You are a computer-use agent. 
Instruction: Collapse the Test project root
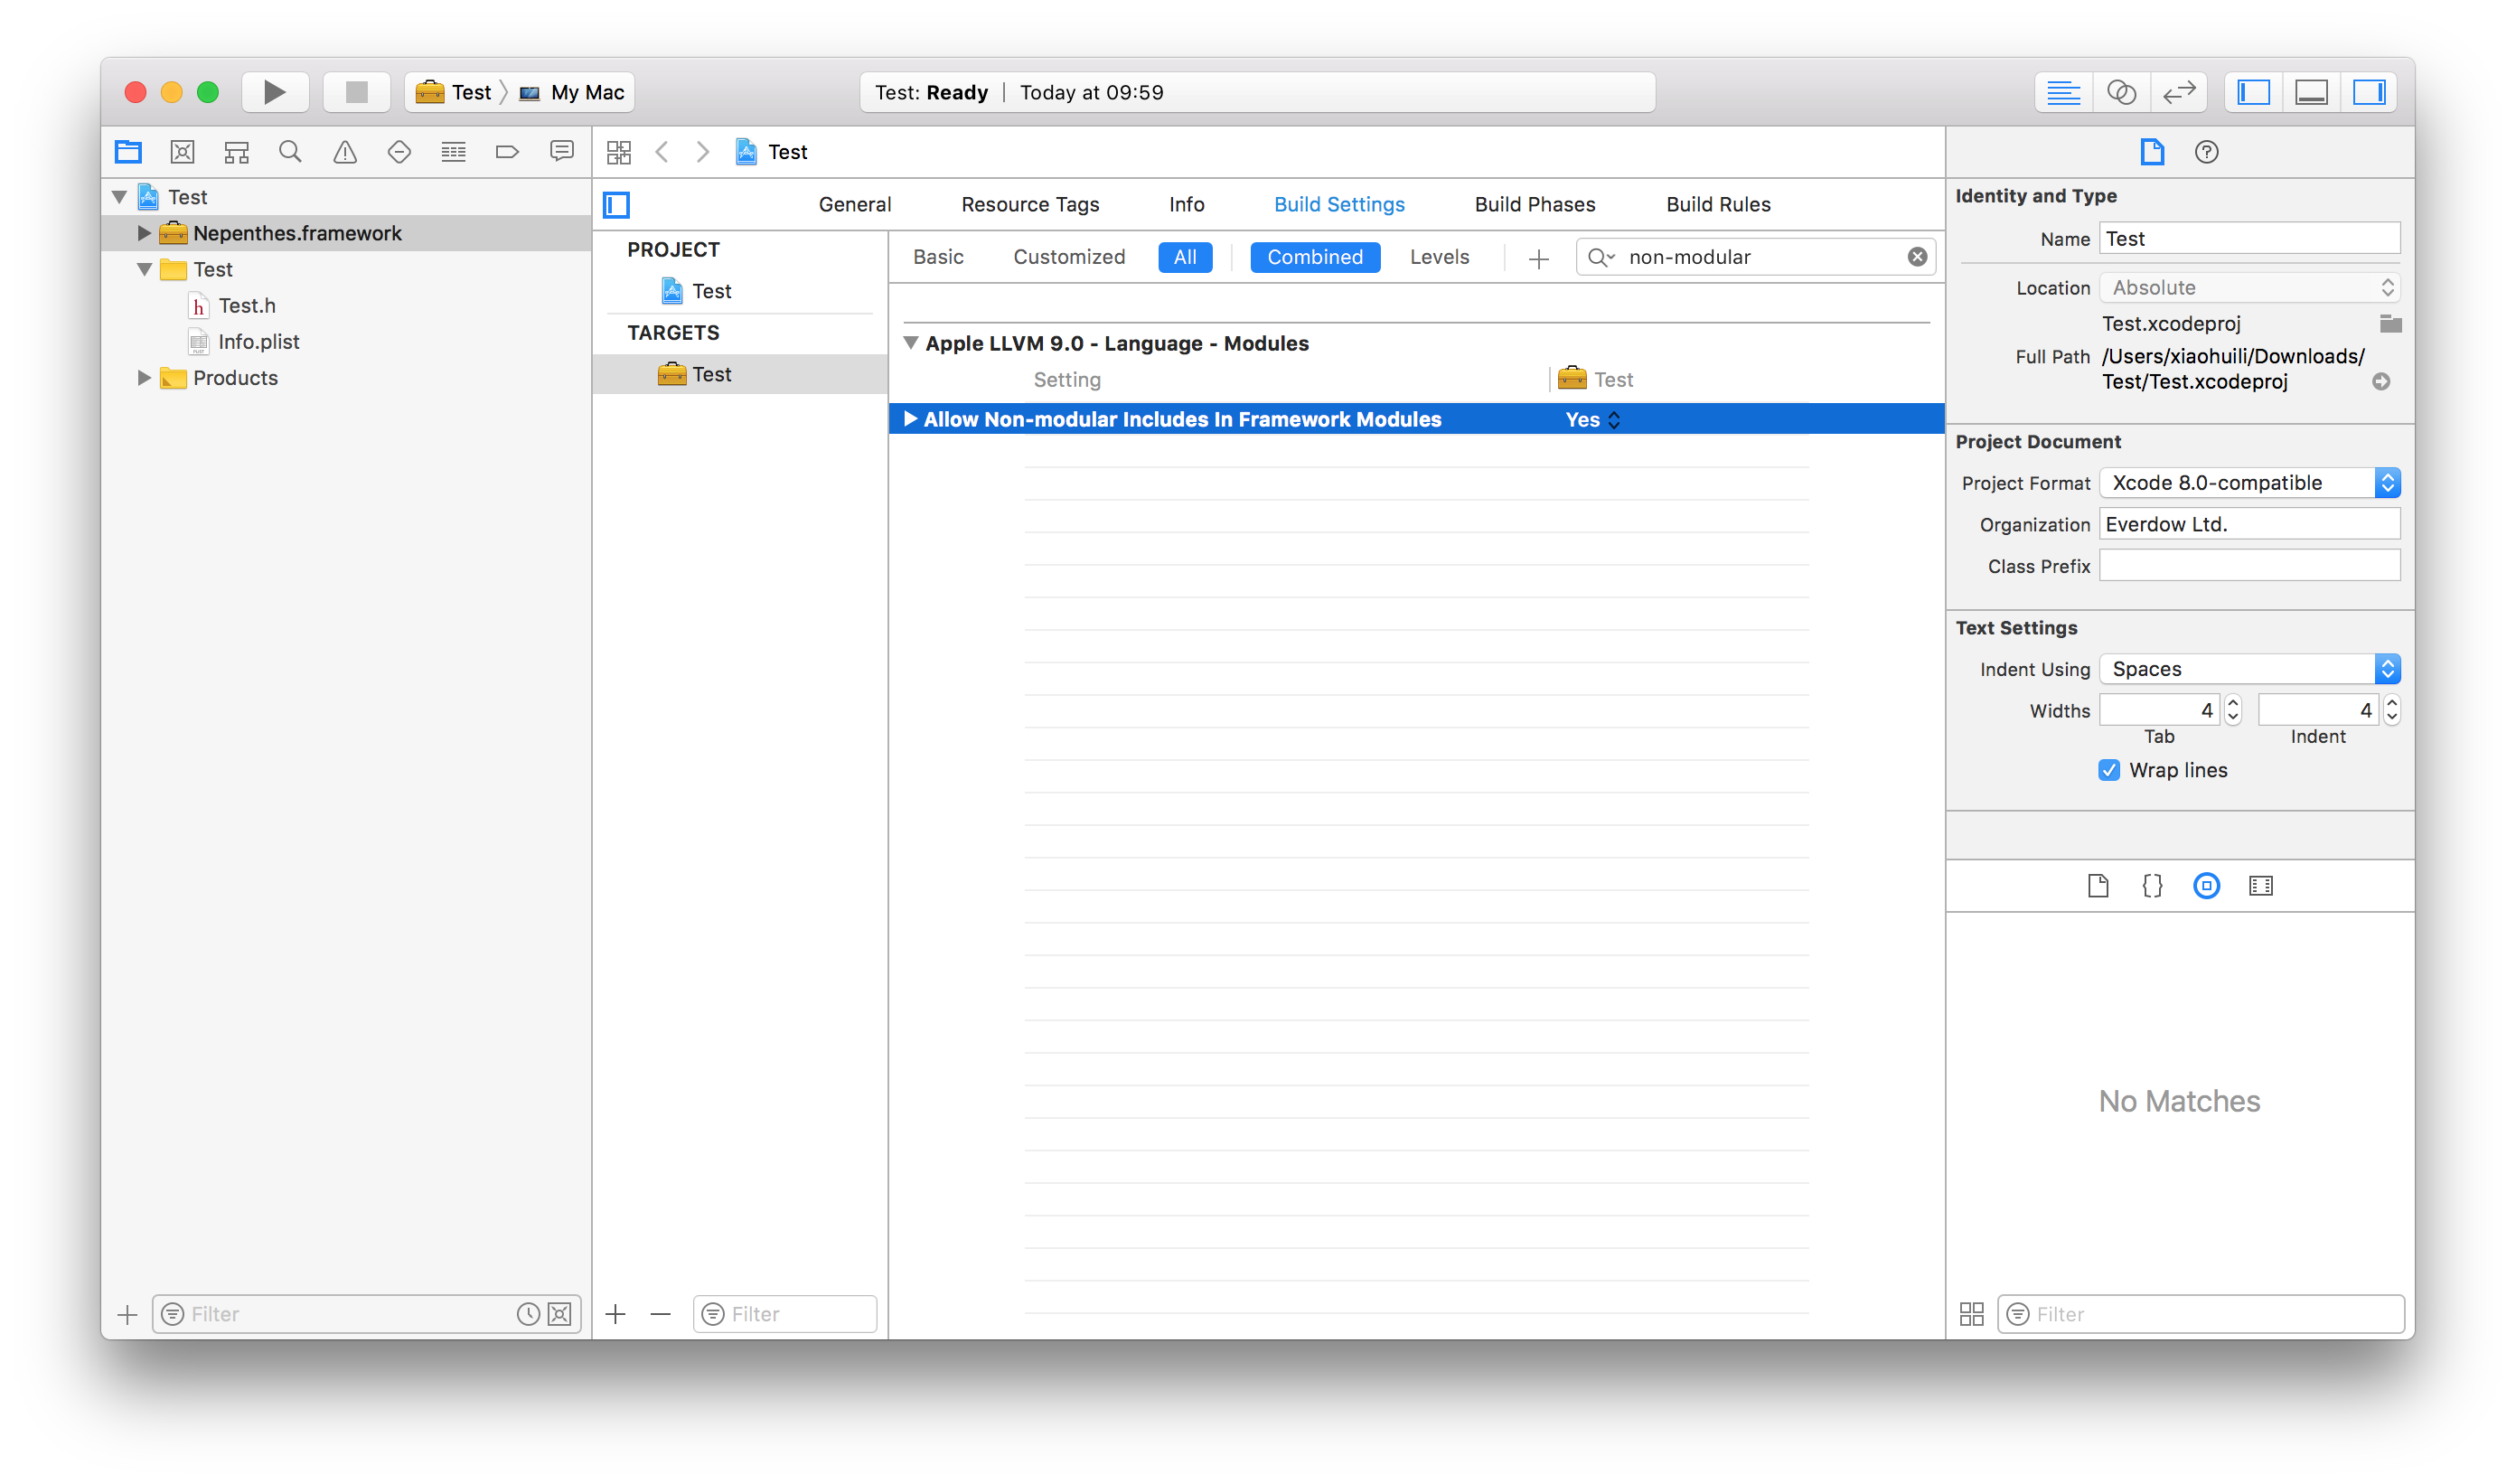pyautogui.click(x=120, y=197)
